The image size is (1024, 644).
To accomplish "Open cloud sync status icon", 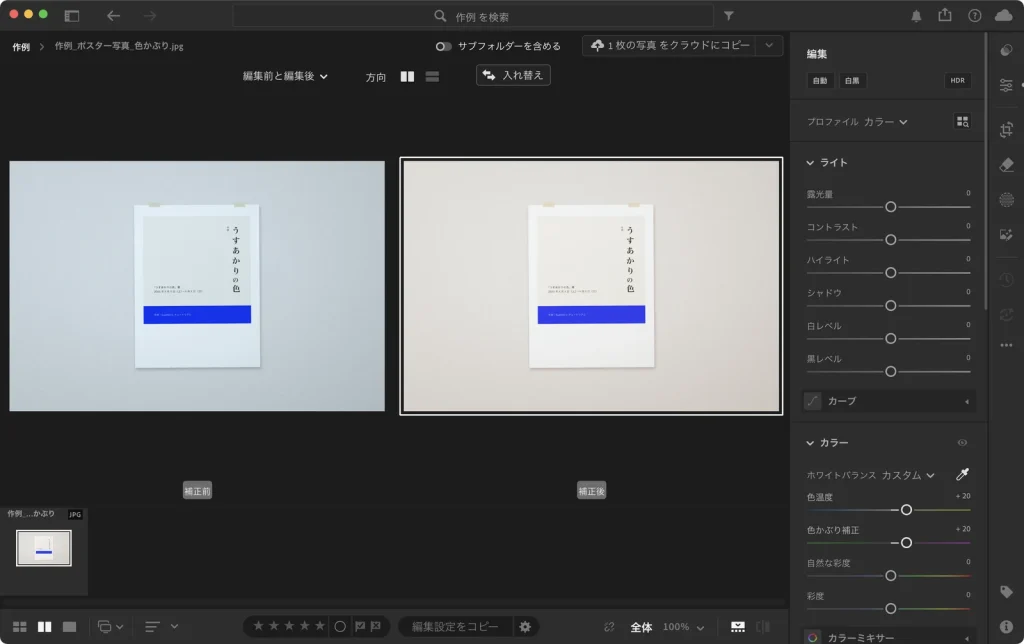I will click(x=1004, y=16).
